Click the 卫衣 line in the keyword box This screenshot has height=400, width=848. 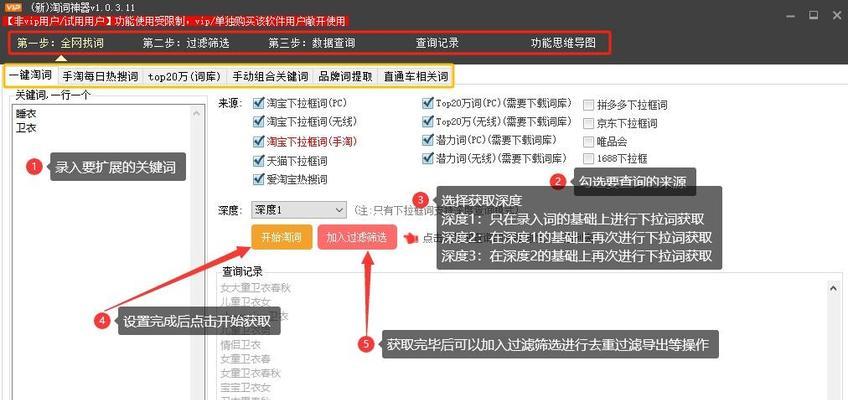(x=26, y=128)
